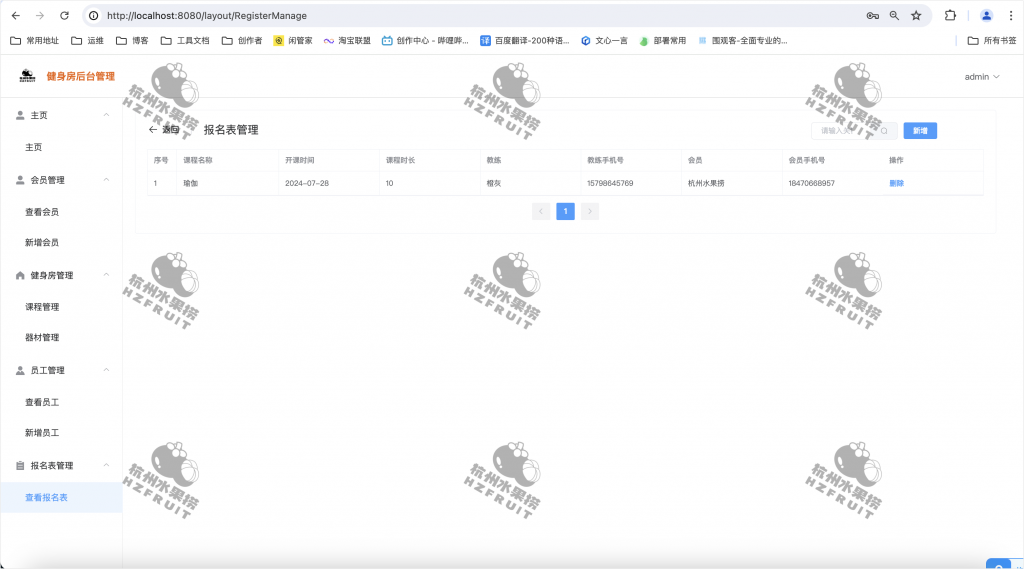Open the 工具文档 bookmarks folder
1024x569 pixels.
(185, 41)
